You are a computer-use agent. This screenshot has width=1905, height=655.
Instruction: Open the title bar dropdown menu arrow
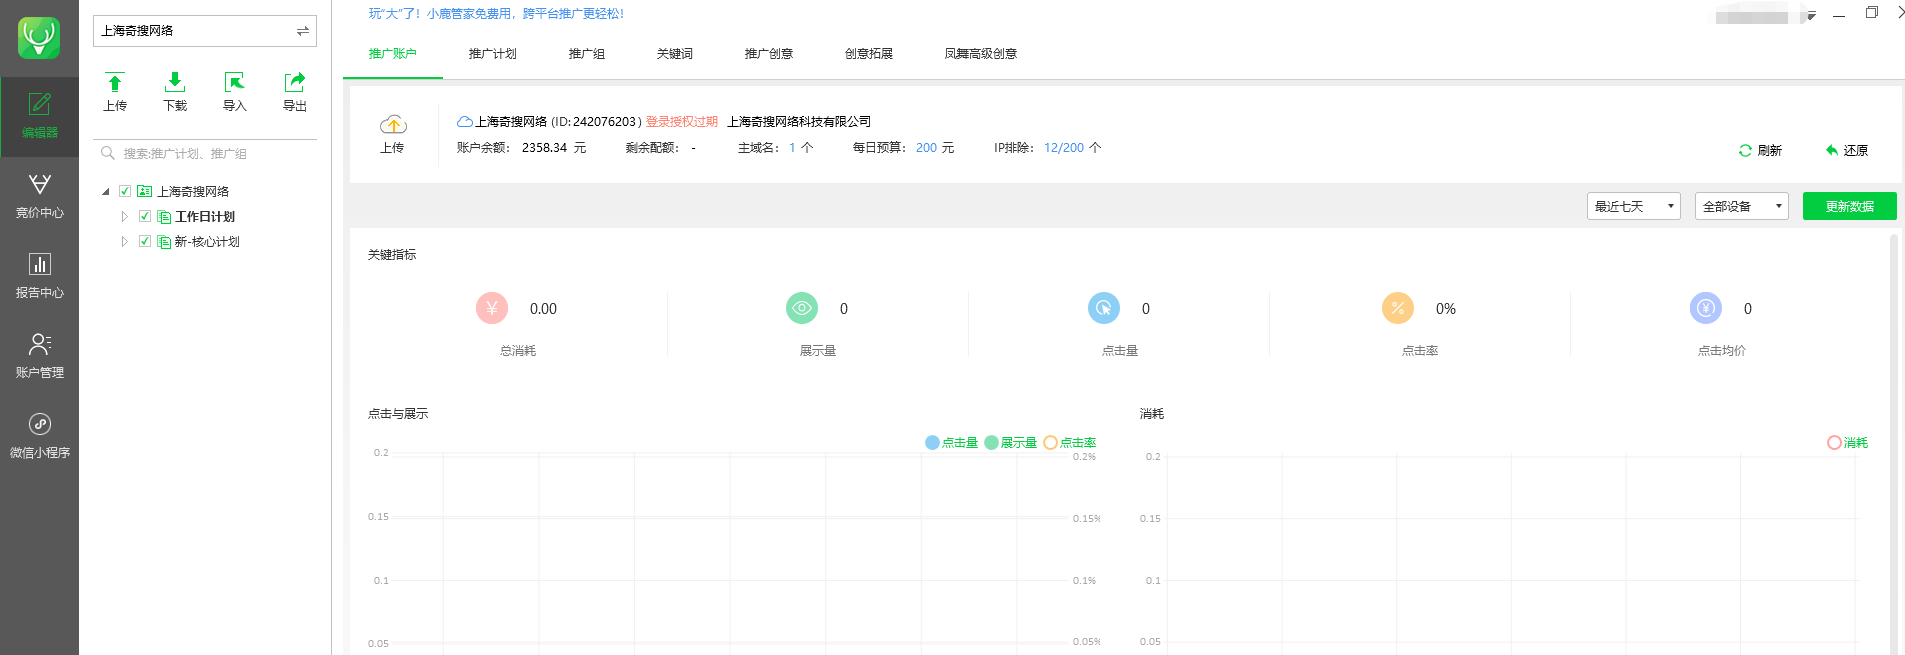[x=1811, y=16]
